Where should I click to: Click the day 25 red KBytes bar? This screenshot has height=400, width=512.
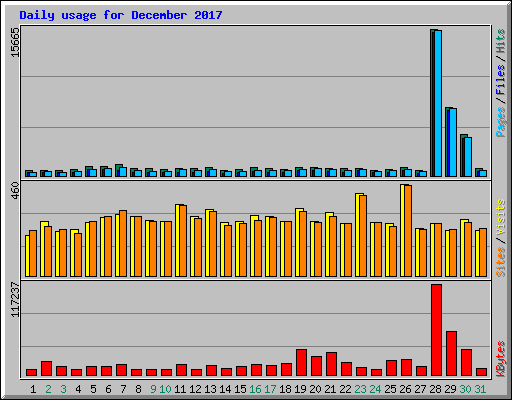(391, 368)
